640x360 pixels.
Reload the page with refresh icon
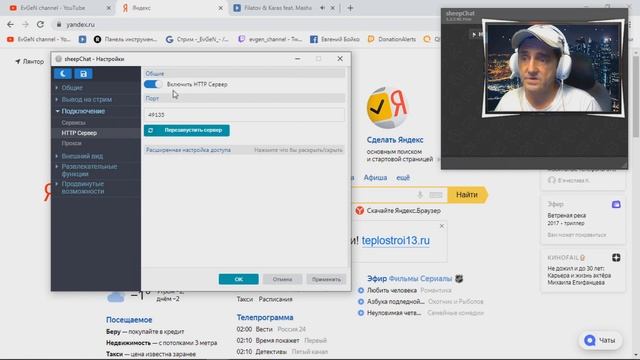click(x=40, y=24)
